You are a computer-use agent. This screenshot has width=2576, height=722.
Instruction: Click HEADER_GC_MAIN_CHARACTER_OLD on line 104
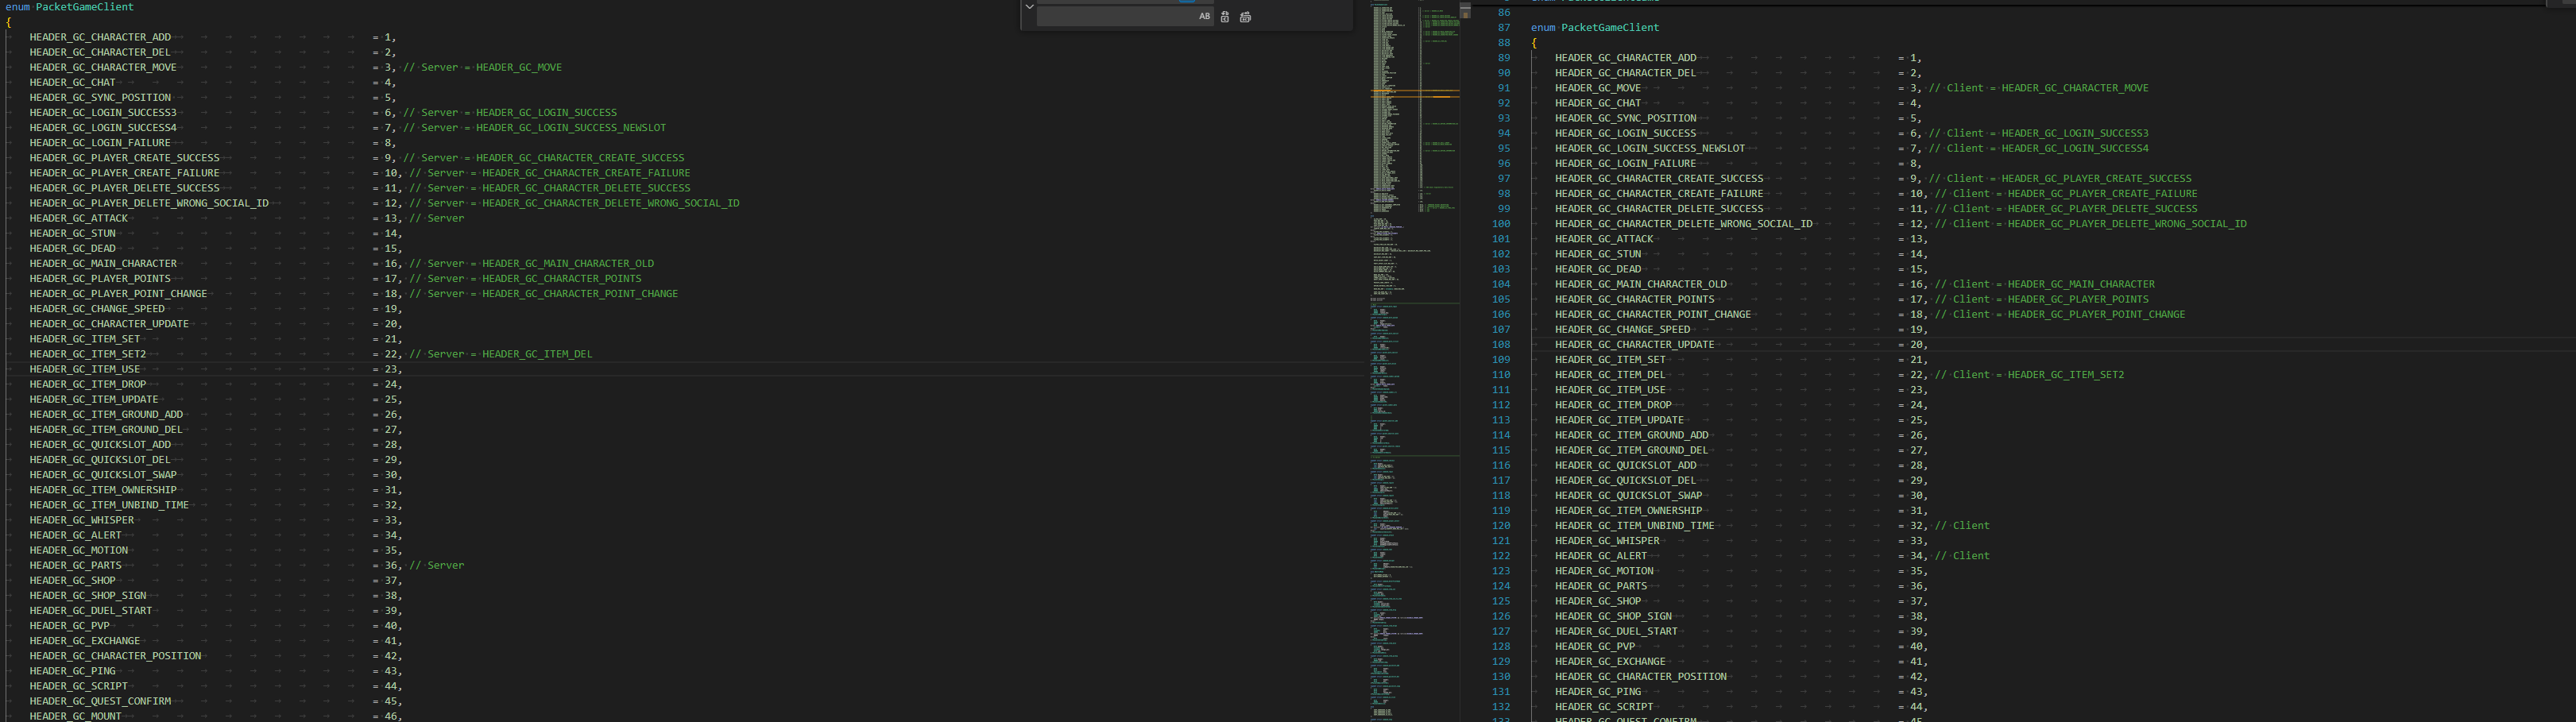[1641, 284]
